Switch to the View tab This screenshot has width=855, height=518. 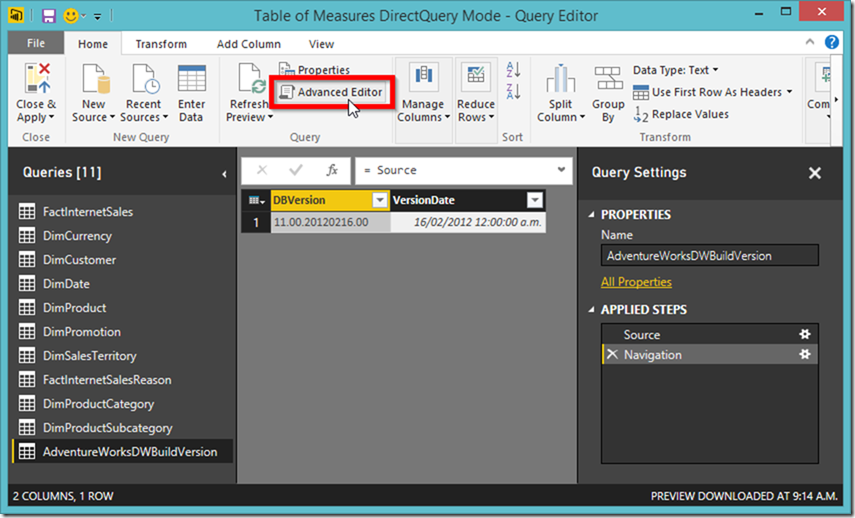tap(321, 44)
